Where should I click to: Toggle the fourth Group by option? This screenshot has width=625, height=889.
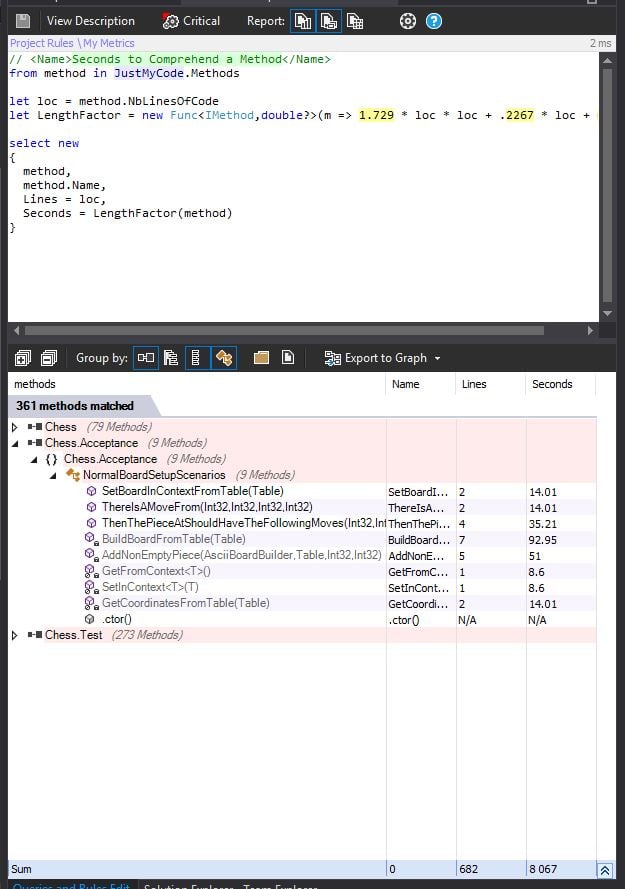point(224,358)
